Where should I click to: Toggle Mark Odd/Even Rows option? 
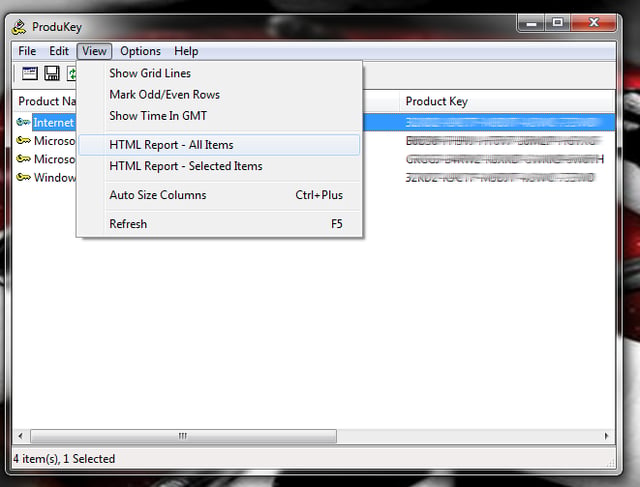(x=220, y=95)
